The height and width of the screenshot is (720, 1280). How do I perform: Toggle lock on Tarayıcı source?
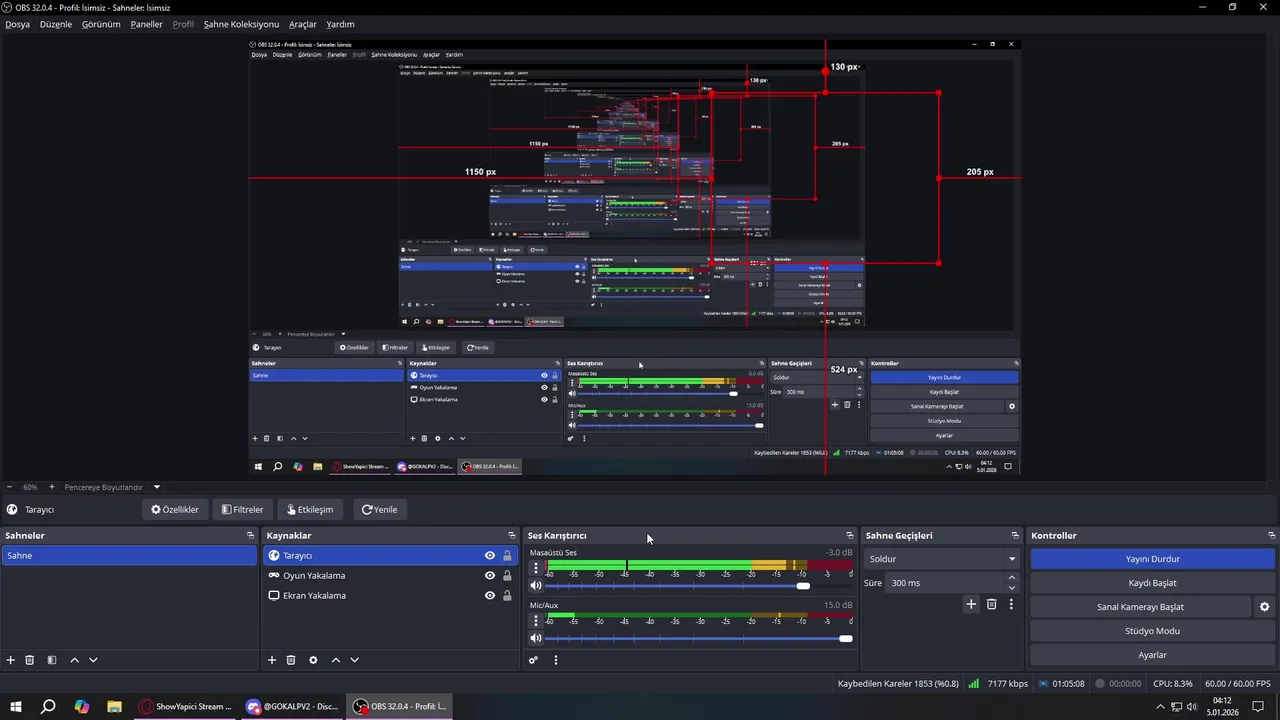coord(507,556)
